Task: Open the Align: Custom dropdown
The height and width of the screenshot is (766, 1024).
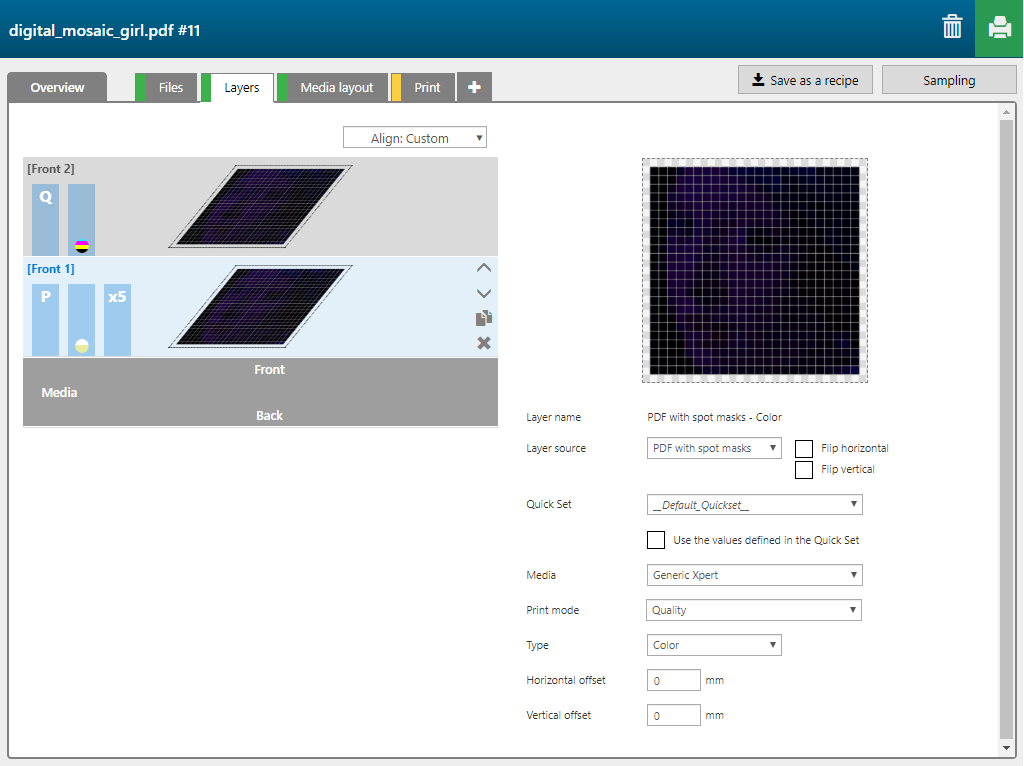Action: 415,138
